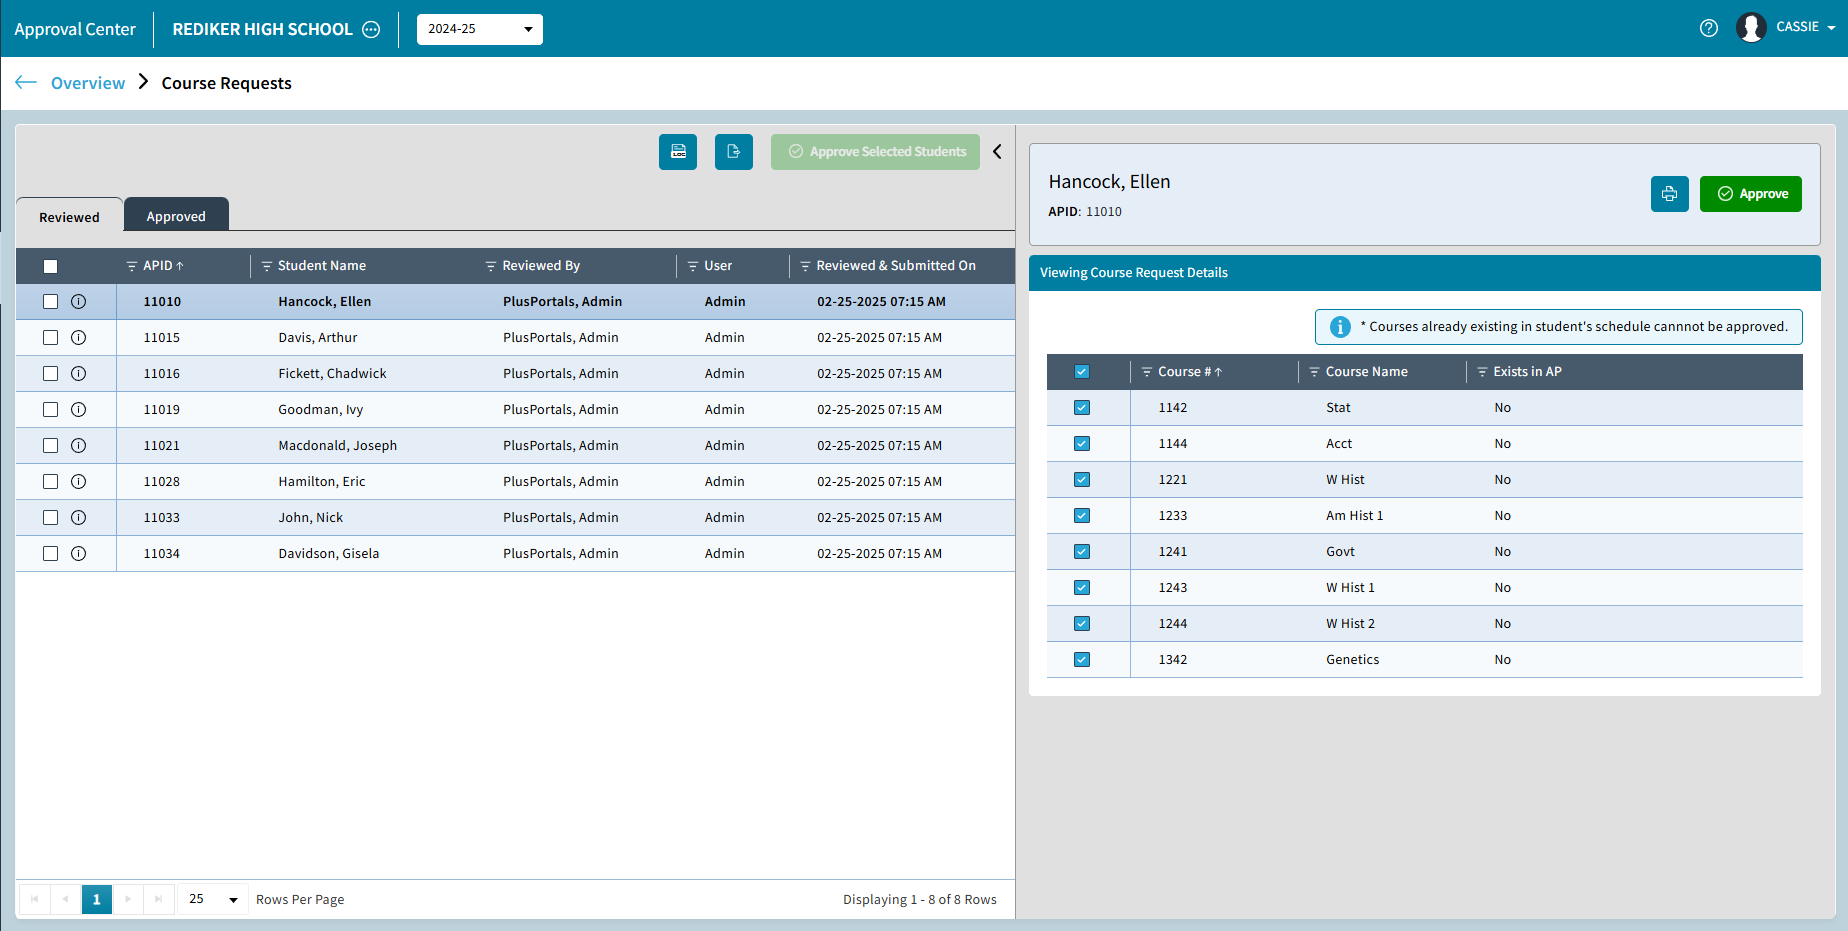Viewport: 1848px width, 931px height.
Task: Select the Hamilton, Eric student name
Action: [x=322, y=482]
